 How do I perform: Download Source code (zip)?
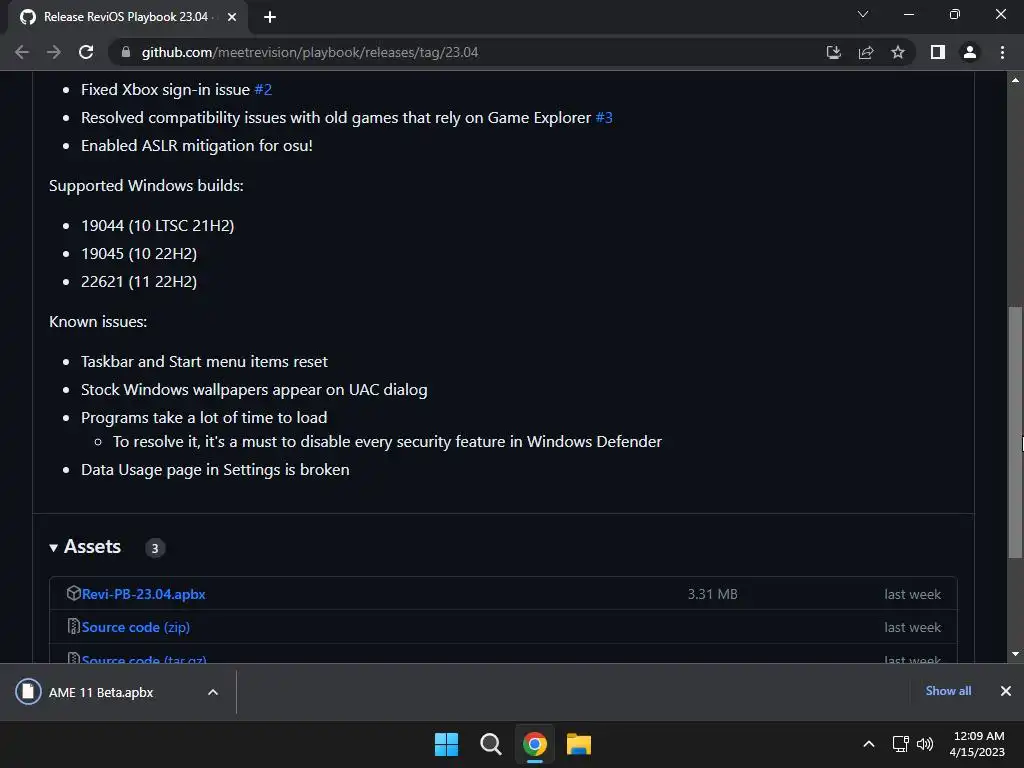[x=136, y=627]
